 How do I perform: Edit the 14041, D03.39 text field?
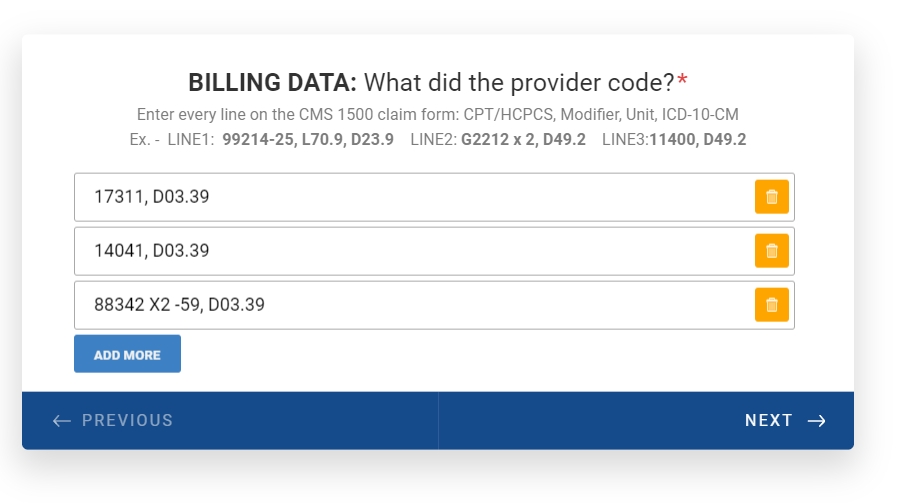click(x=410, y=251)
